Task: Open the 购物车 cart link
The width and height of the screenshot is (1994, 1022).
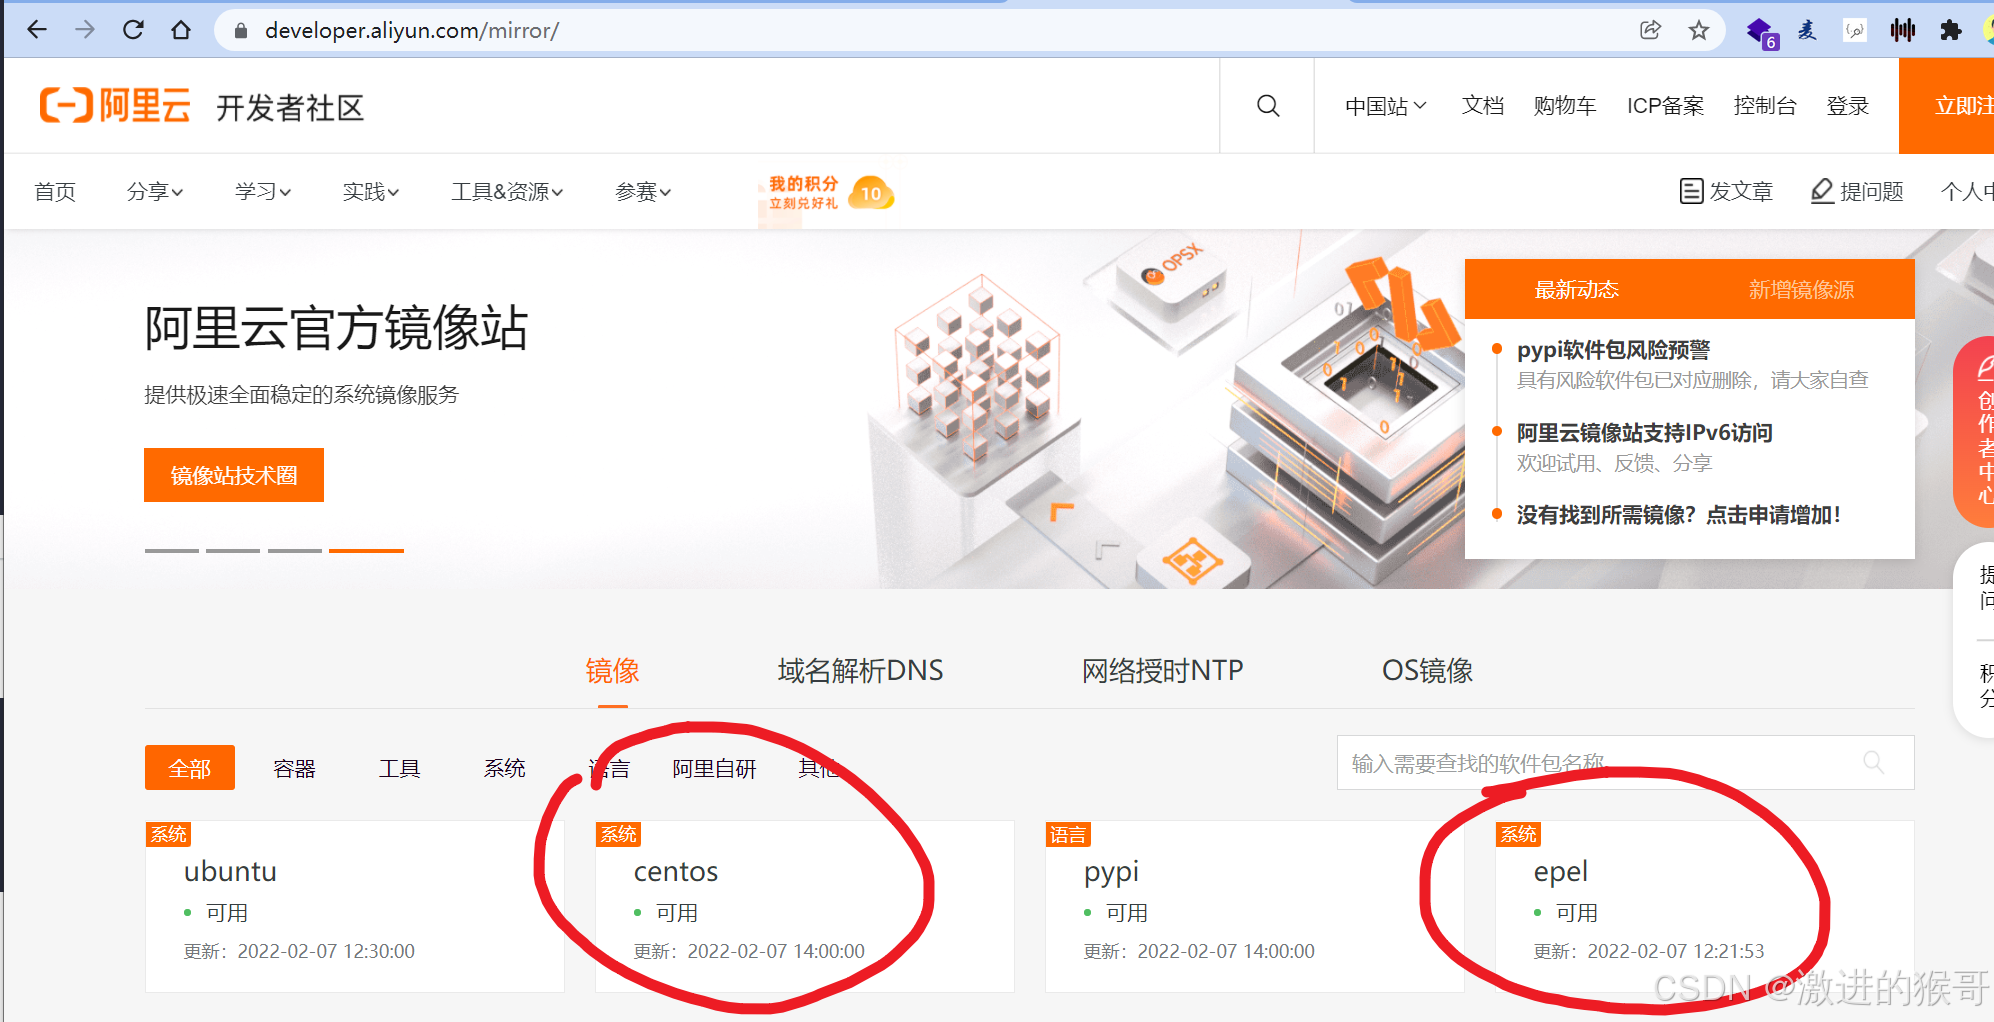Action: pos(1565,106)
